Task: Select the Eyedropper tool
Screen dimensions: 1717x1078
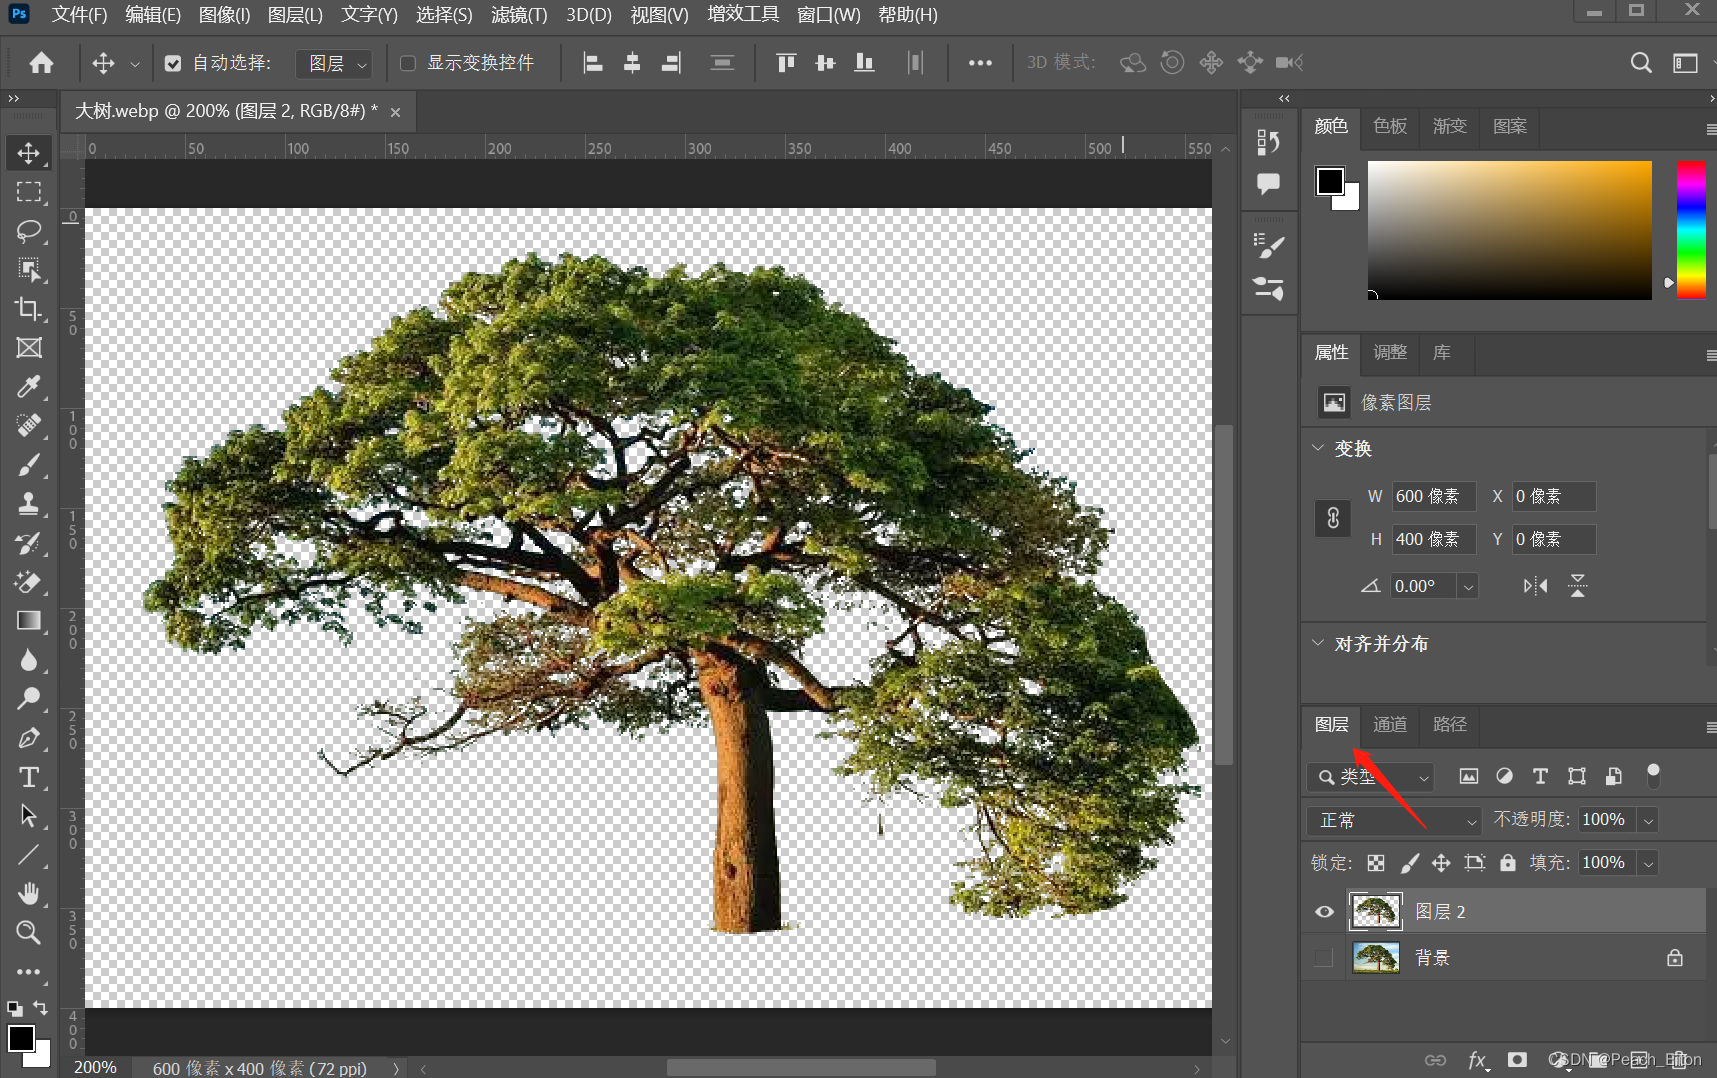Action: point(29,387)
